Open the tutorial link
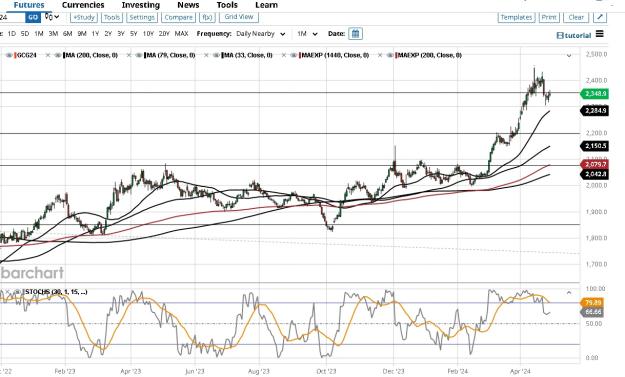This screenshot has height=377, width=625. [x=574, y=35]
